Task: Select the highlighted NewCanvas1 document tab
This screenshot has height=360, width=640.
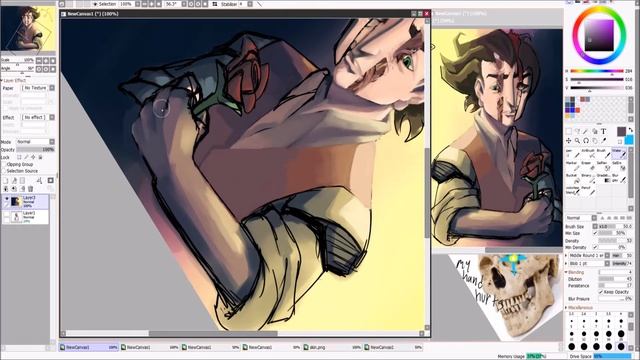Action: pos(89,347)
